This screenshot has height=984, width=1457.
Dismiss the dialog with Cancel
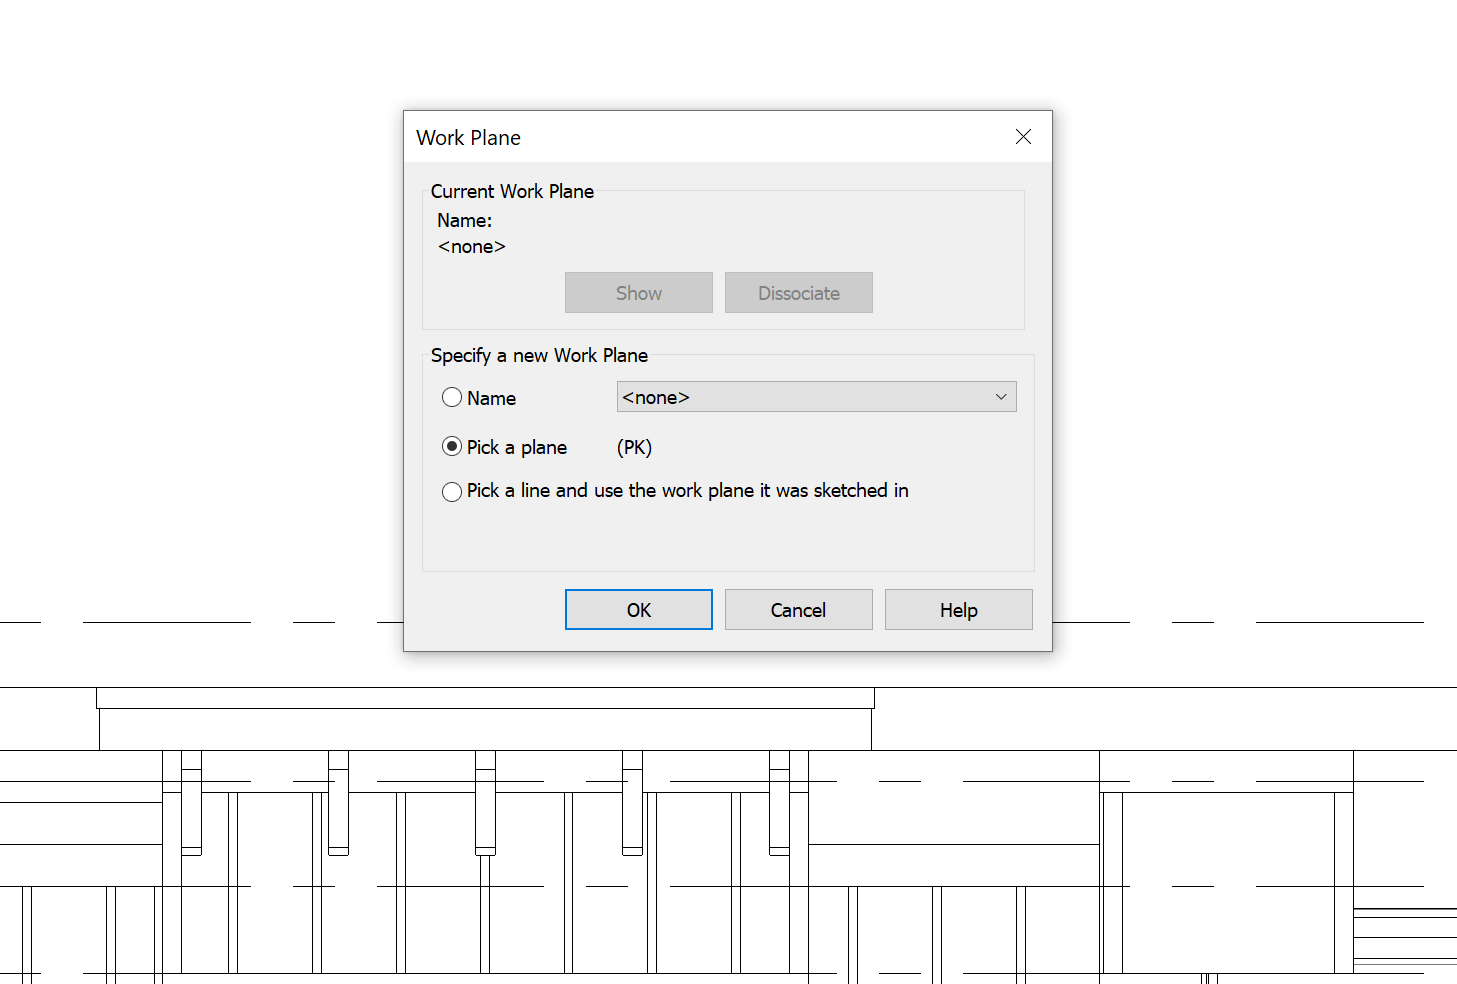pyautogui.click(x=798, y=609)
